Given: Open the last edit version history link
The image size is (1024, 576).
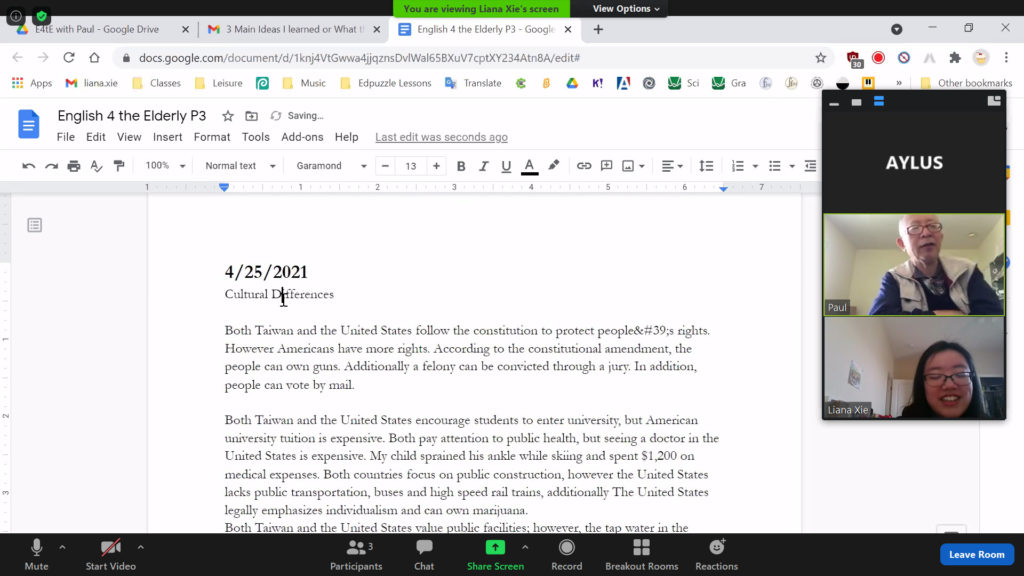Looking at the screenshot, I should point(441,137).
